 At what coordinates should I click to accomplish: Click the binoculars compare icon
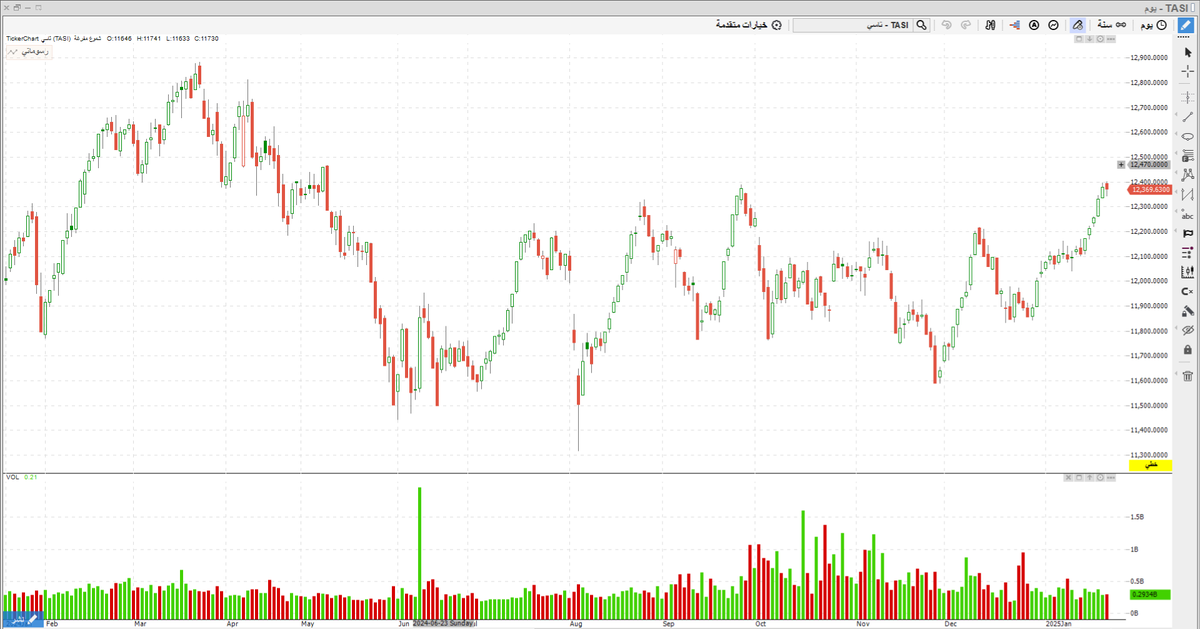990,25
